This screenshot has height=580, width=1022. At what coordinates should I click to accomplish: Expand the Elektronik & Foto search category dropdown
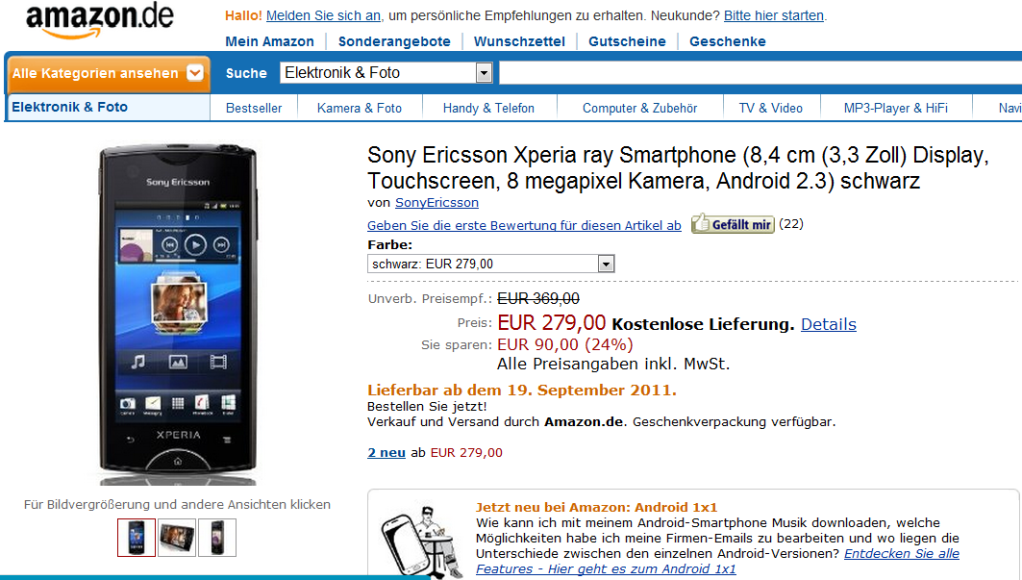[x=484, y=73]
